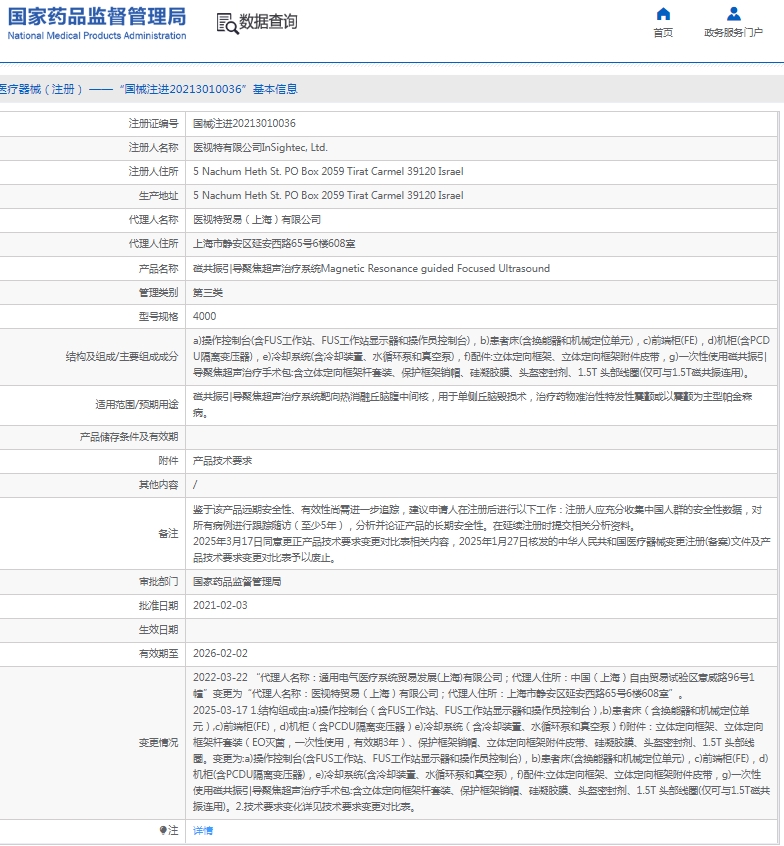Click the 结构及组成/主要组成成分 label
The image size is (784, 846).
[122, 357]
